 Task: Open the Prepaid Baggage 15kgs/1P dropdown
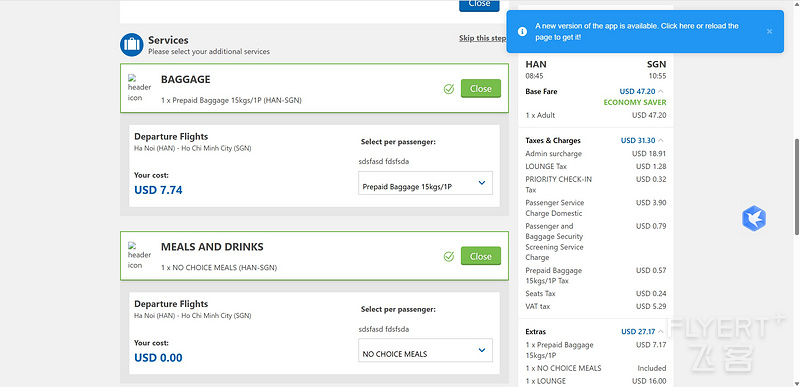pos(426,183)
